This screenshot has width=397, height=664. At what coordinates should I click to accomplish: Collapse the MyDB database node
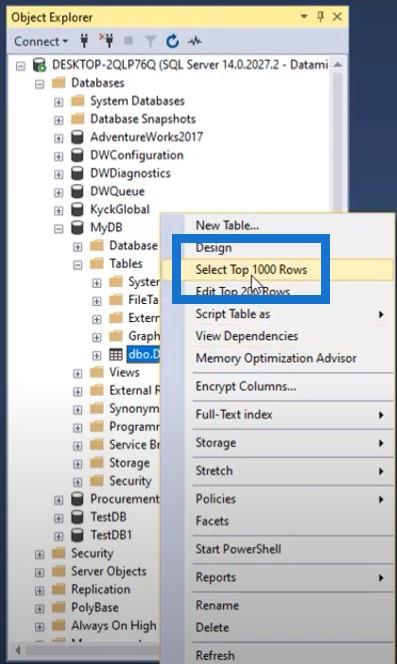pos(58,229)
